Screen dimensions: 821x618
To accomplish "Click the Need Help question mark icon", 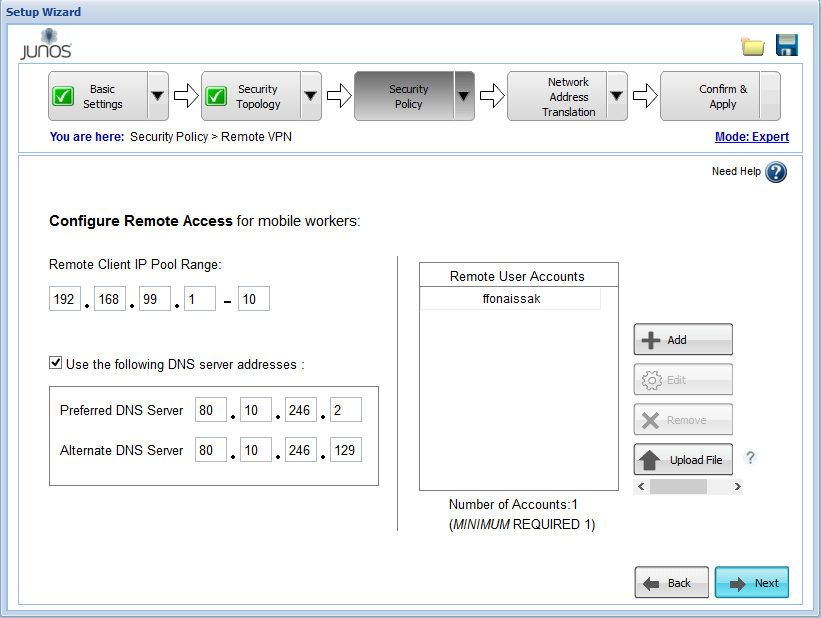I will coord(775,172).
